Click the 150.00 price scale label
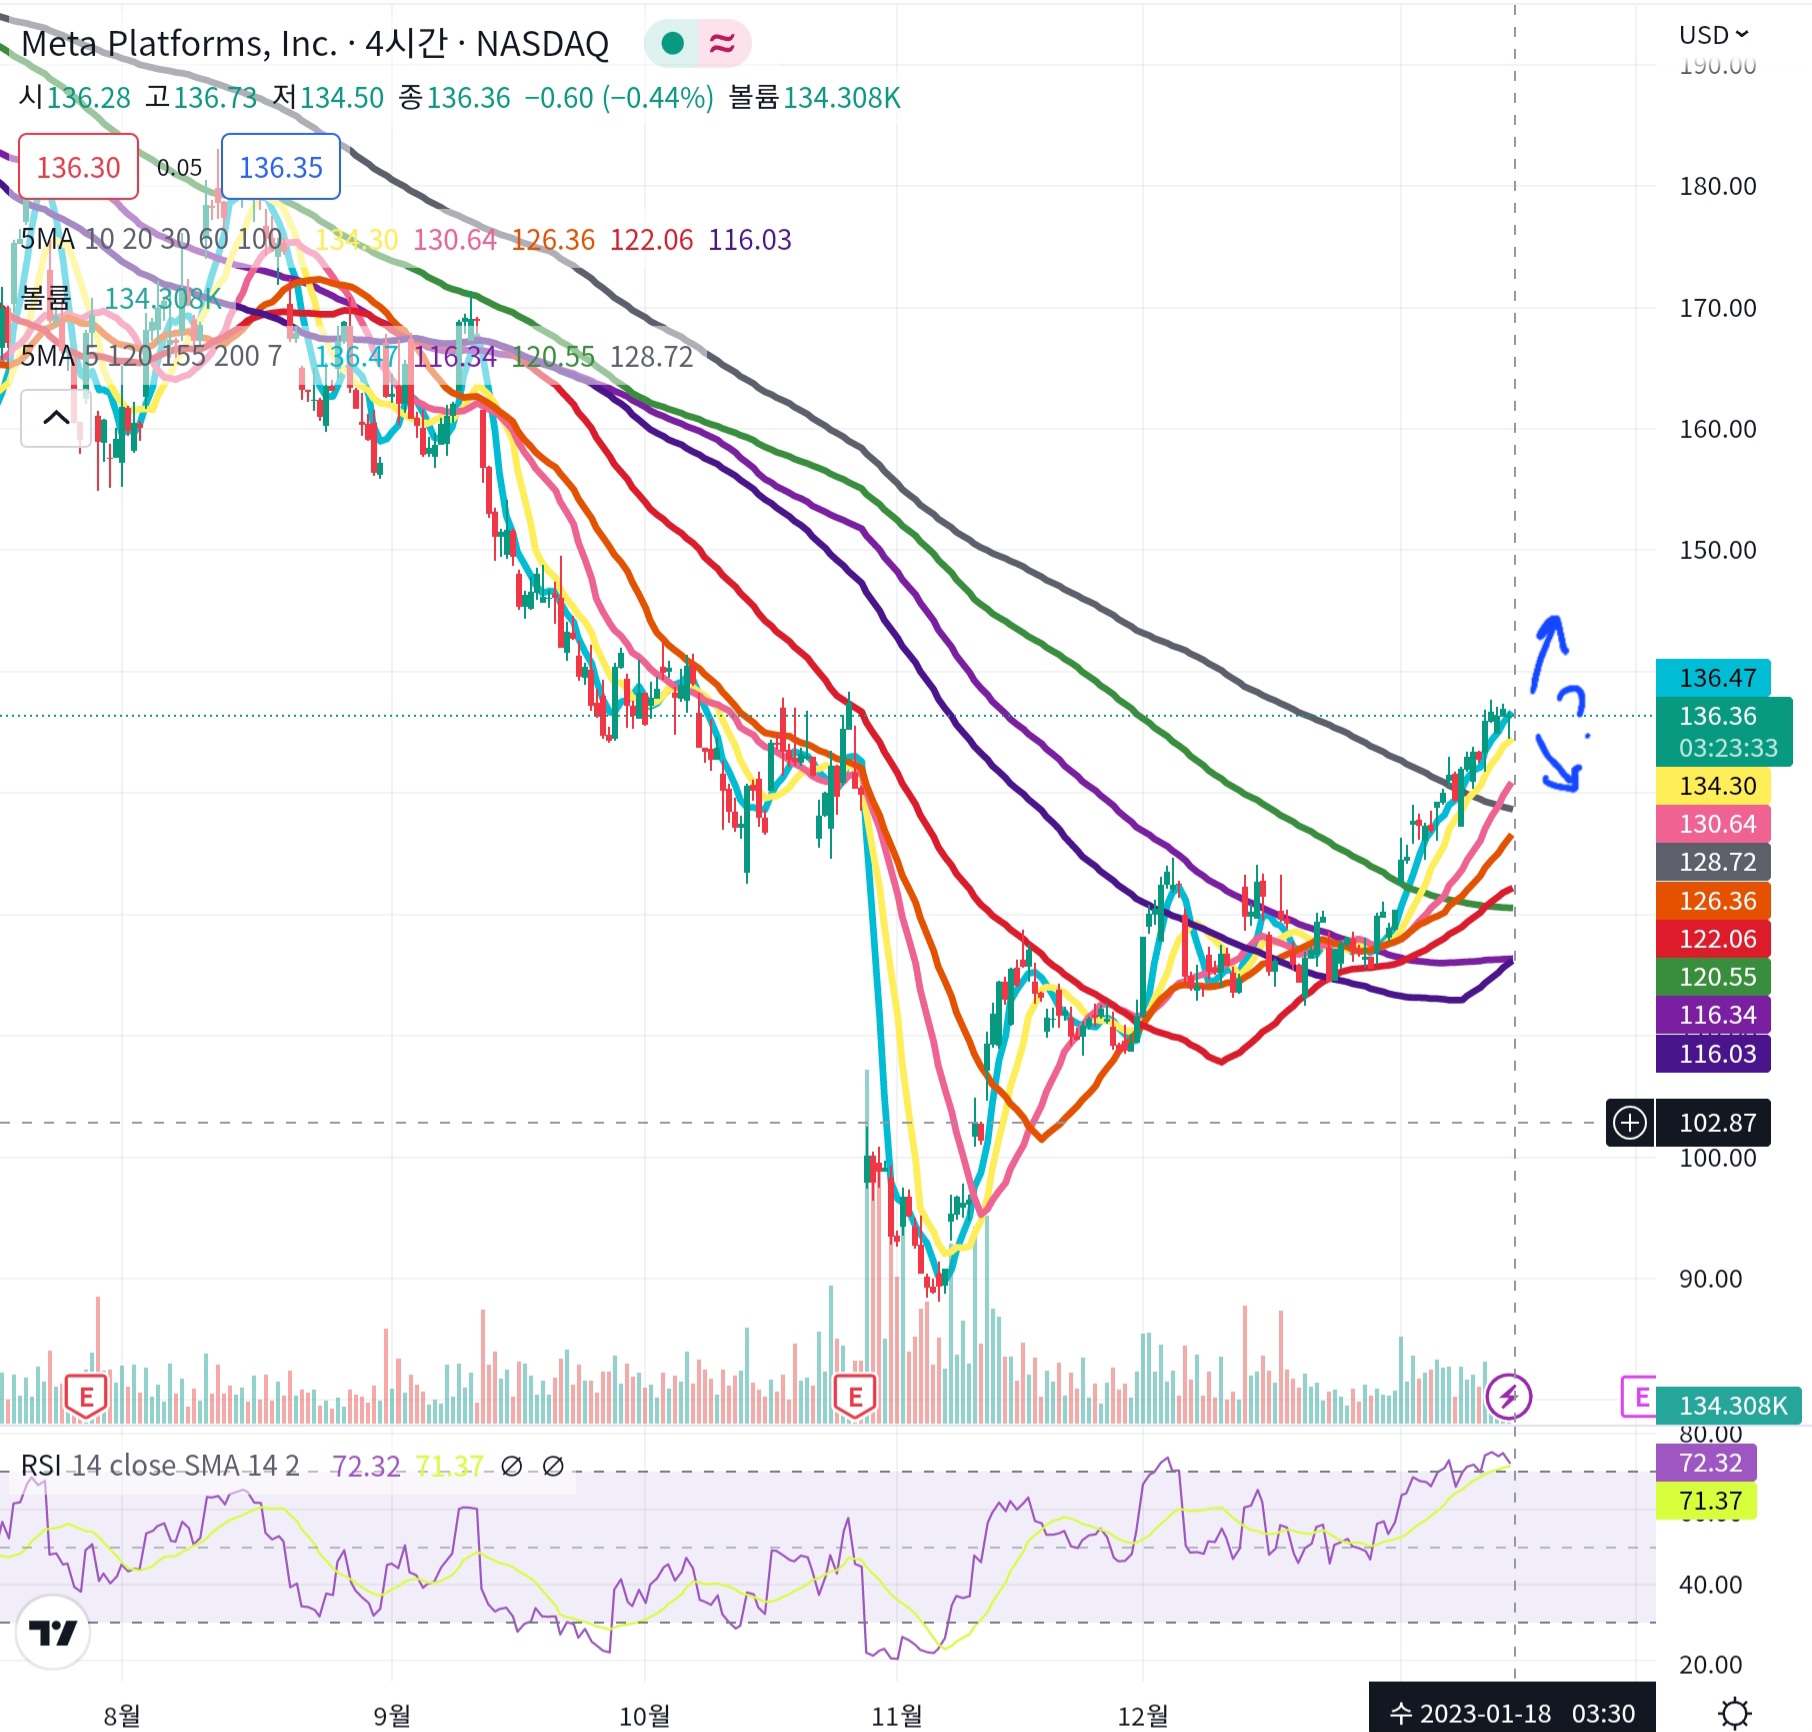 point(1717,550)
